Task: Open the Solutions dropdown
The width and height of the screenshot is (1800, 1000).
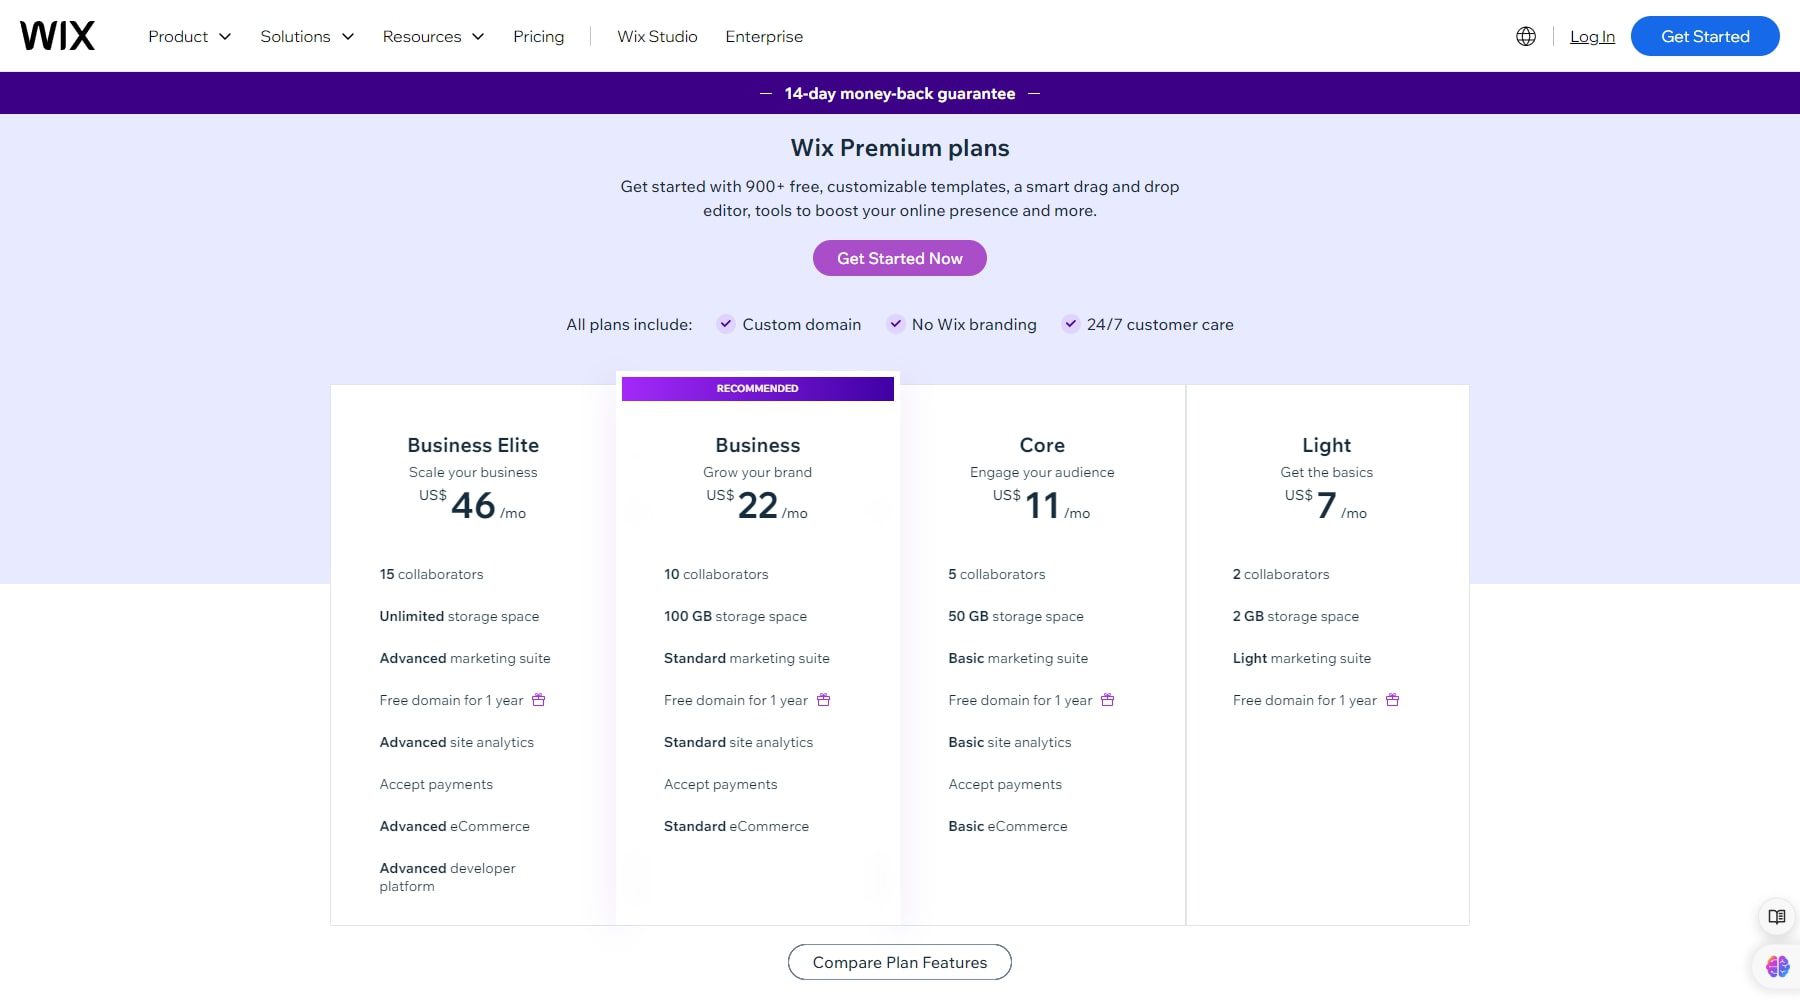Action: (x=306, y=36)
